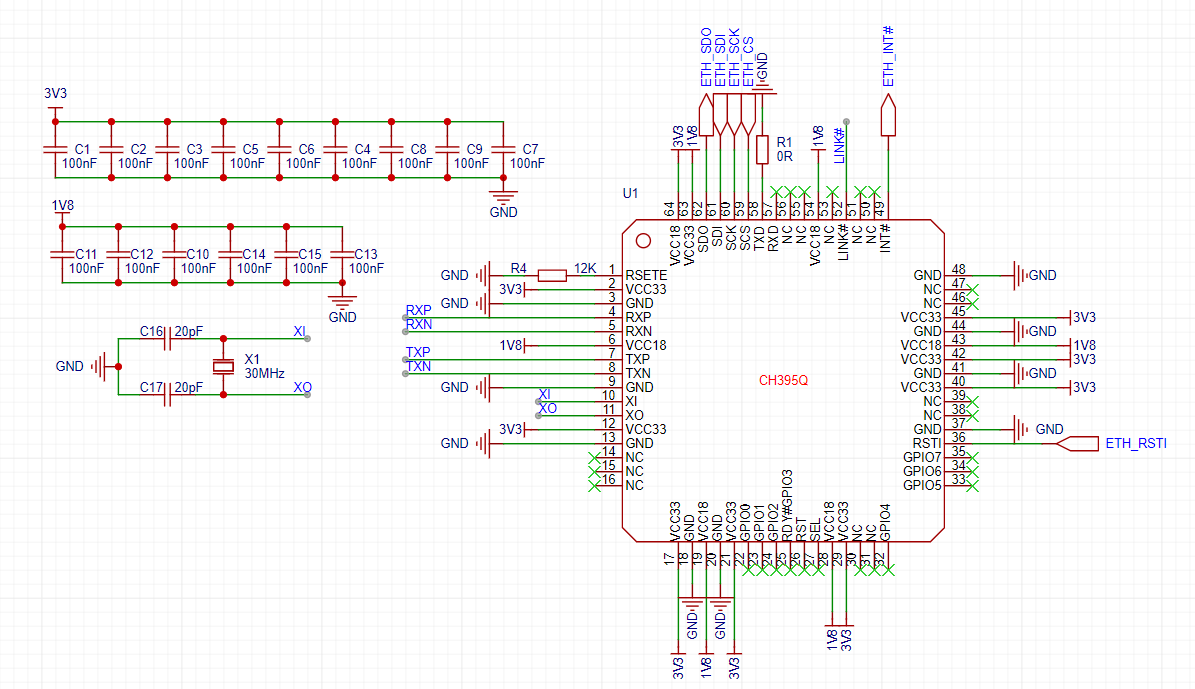The height and width of the screenshot is (689, 1195).
Task: Select GND symbol at pin 37
Action: coord(1021,429)
